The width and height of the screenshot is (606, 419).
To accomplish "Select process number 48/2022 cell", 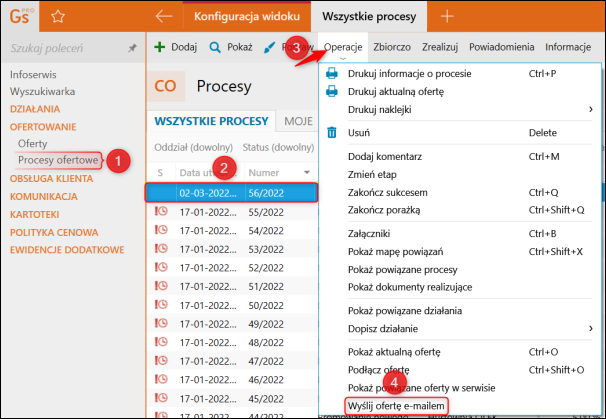I will (x=266, y=342).
